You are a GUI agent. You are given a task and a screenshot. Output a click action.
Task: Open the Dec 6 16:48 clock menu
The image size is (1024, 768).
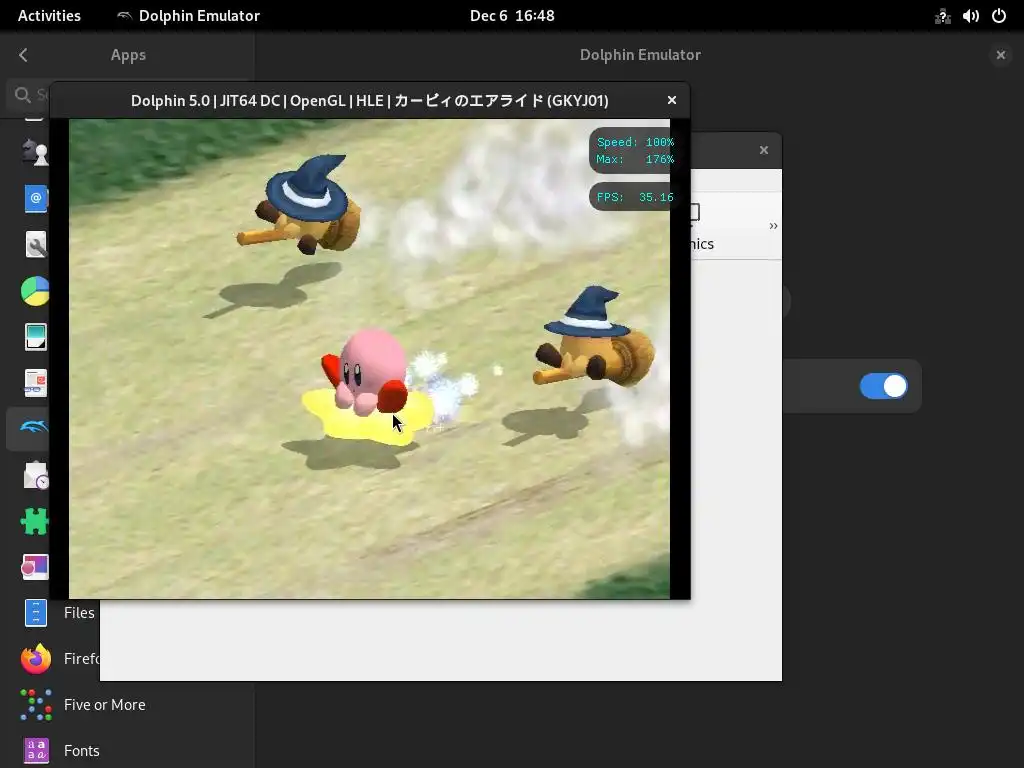coord(512,16)
